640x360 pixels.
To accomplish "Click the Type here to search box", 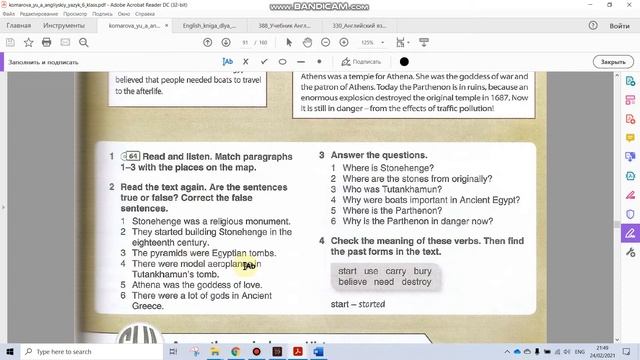I will pos(91,351).
